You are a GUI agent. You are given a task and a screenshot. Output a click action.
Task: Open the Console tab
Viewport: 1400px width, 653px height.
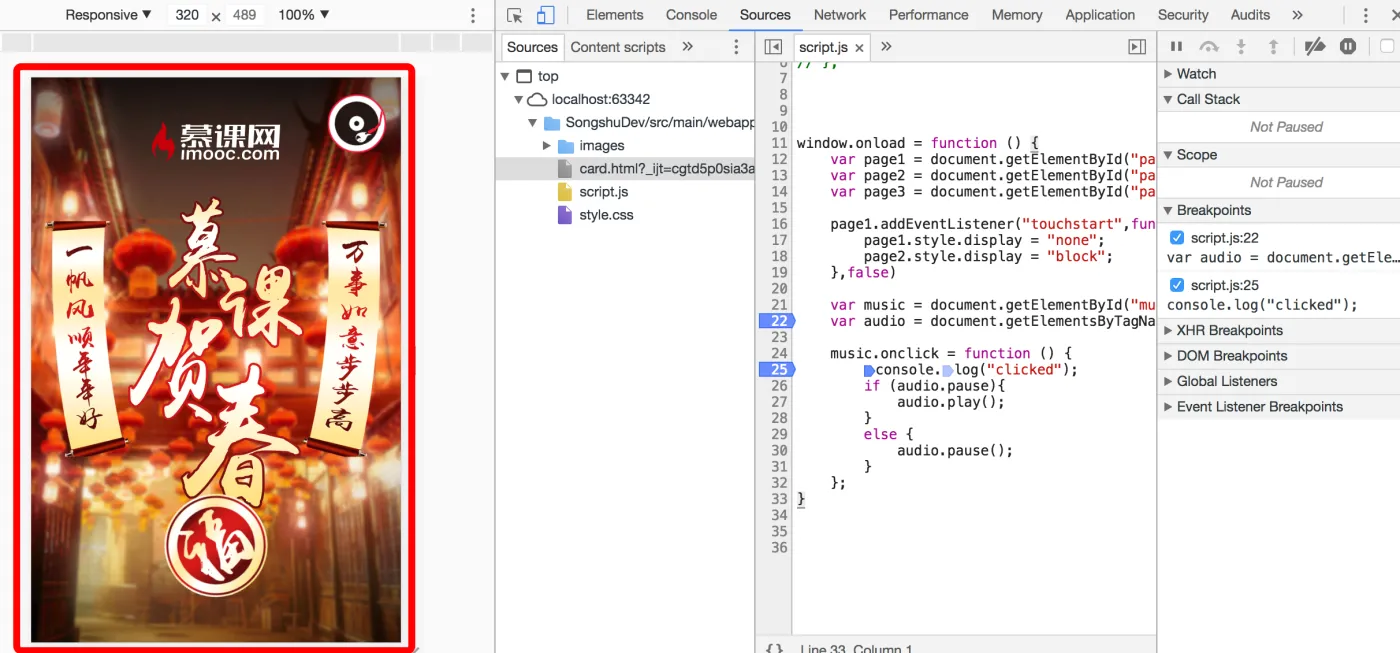[x=691, y=15]
